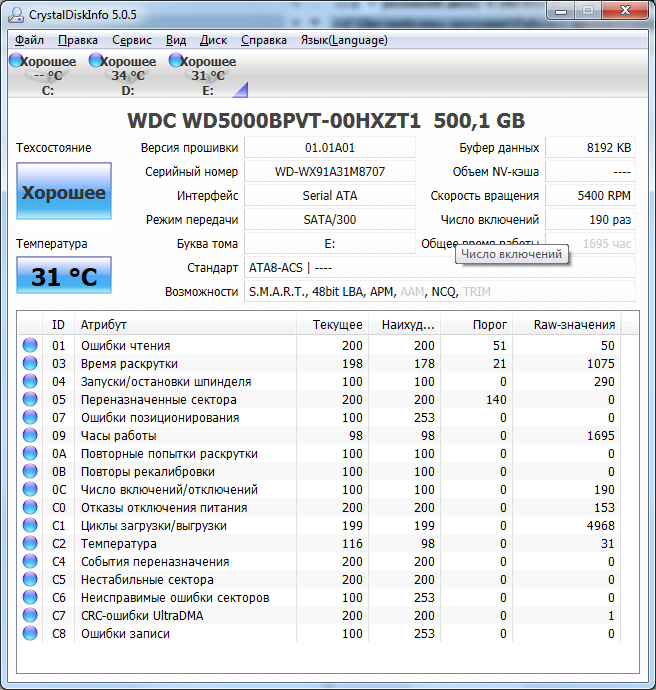Image resolution: width=656 pixels, height=690 pixels.
Task: Click the Хорошее health status button
Action: coord(64,193)
